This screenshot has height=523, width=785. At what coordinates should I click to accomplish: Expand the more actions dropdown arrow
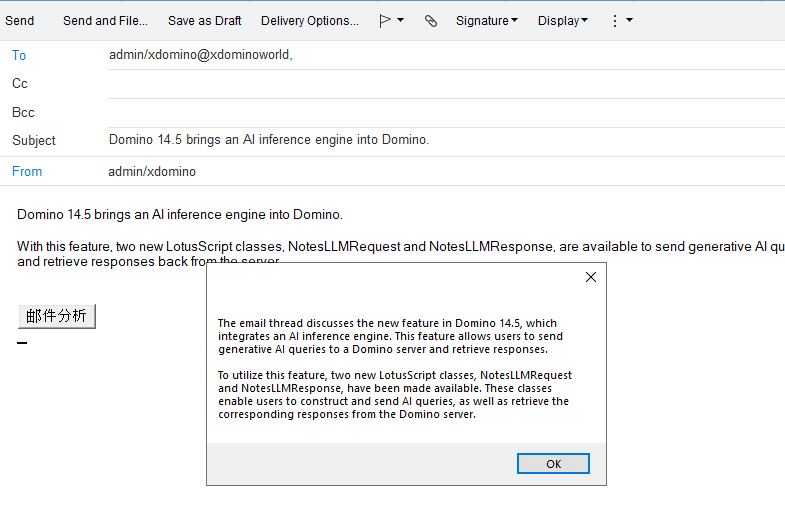[x=630, y=21]
